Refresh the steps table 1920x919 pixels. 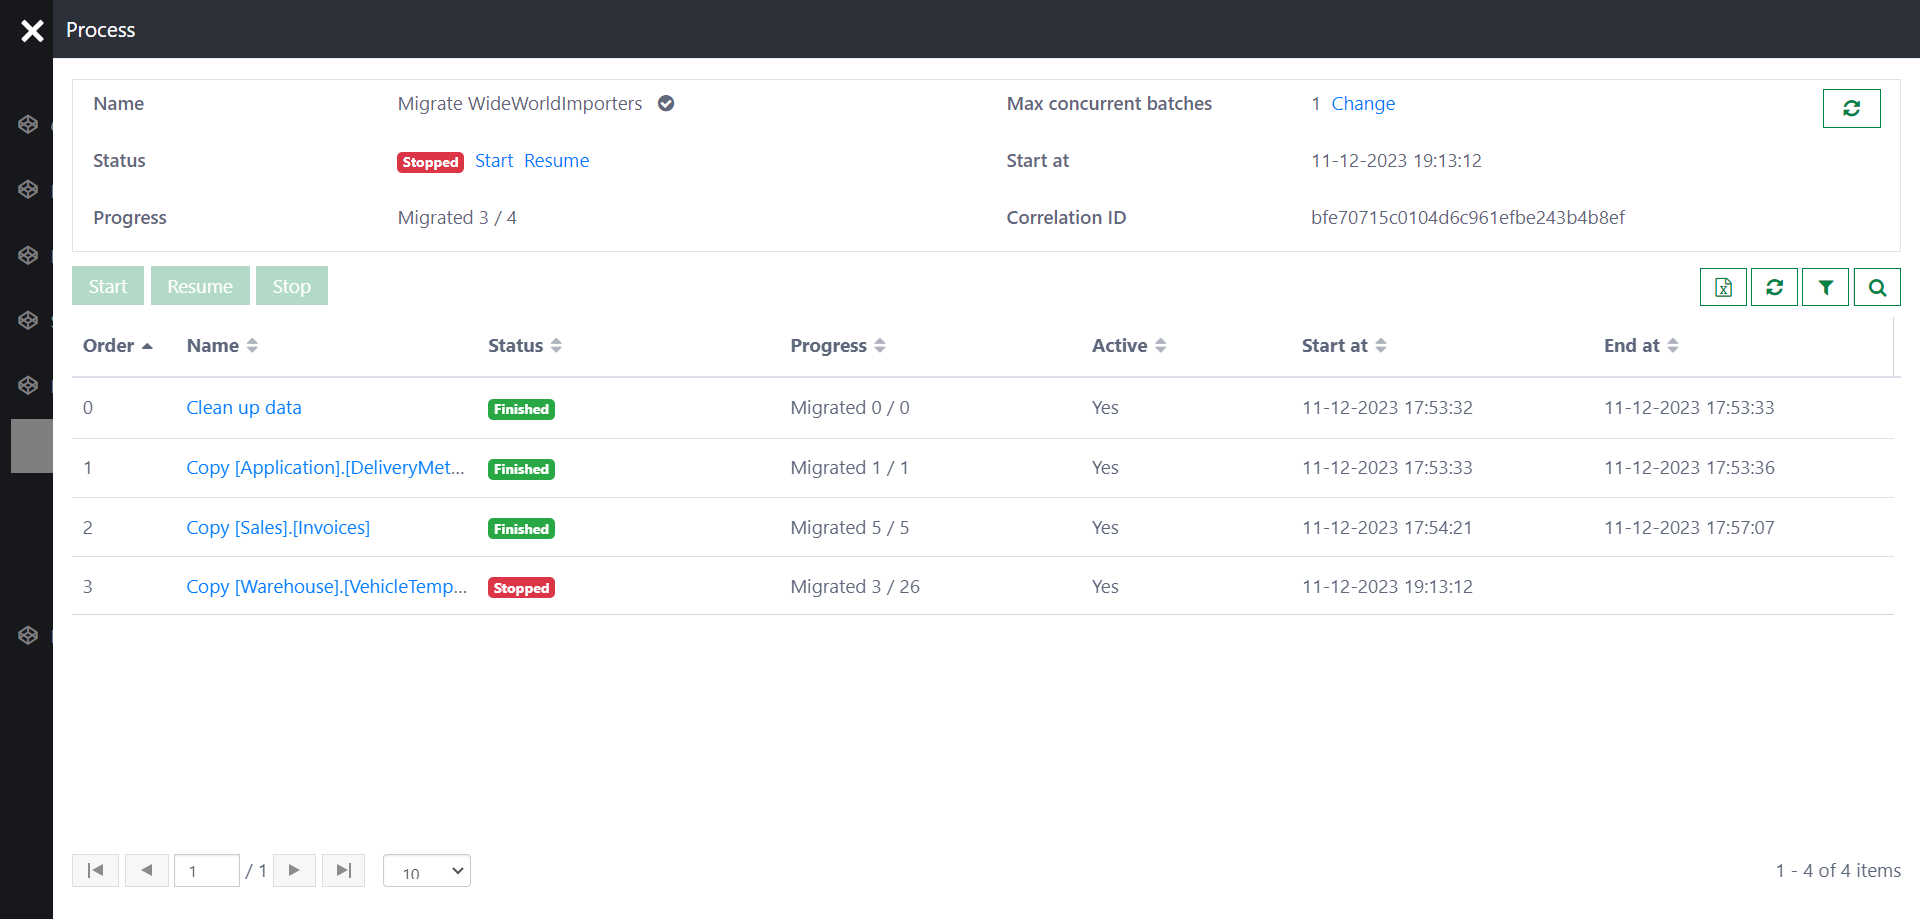tap(1774, 287)
